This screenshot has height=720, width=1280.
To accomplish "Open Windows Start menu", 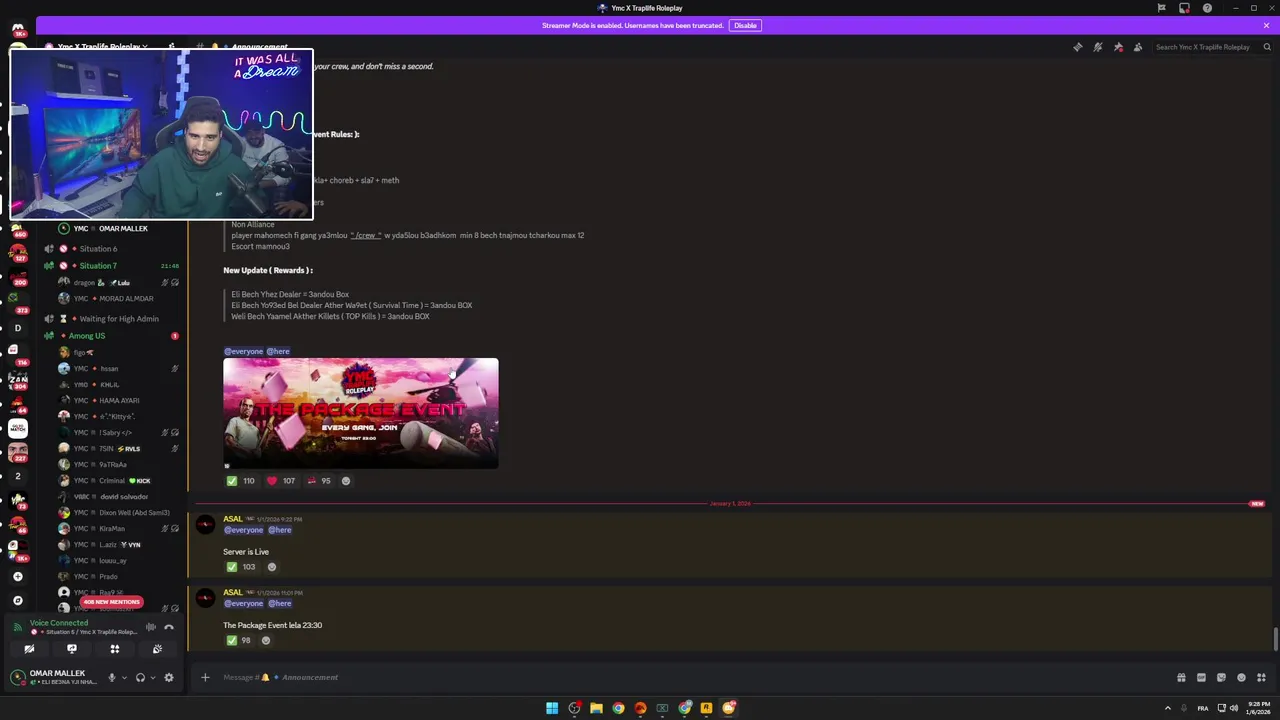I will click(x=552, y=708).
